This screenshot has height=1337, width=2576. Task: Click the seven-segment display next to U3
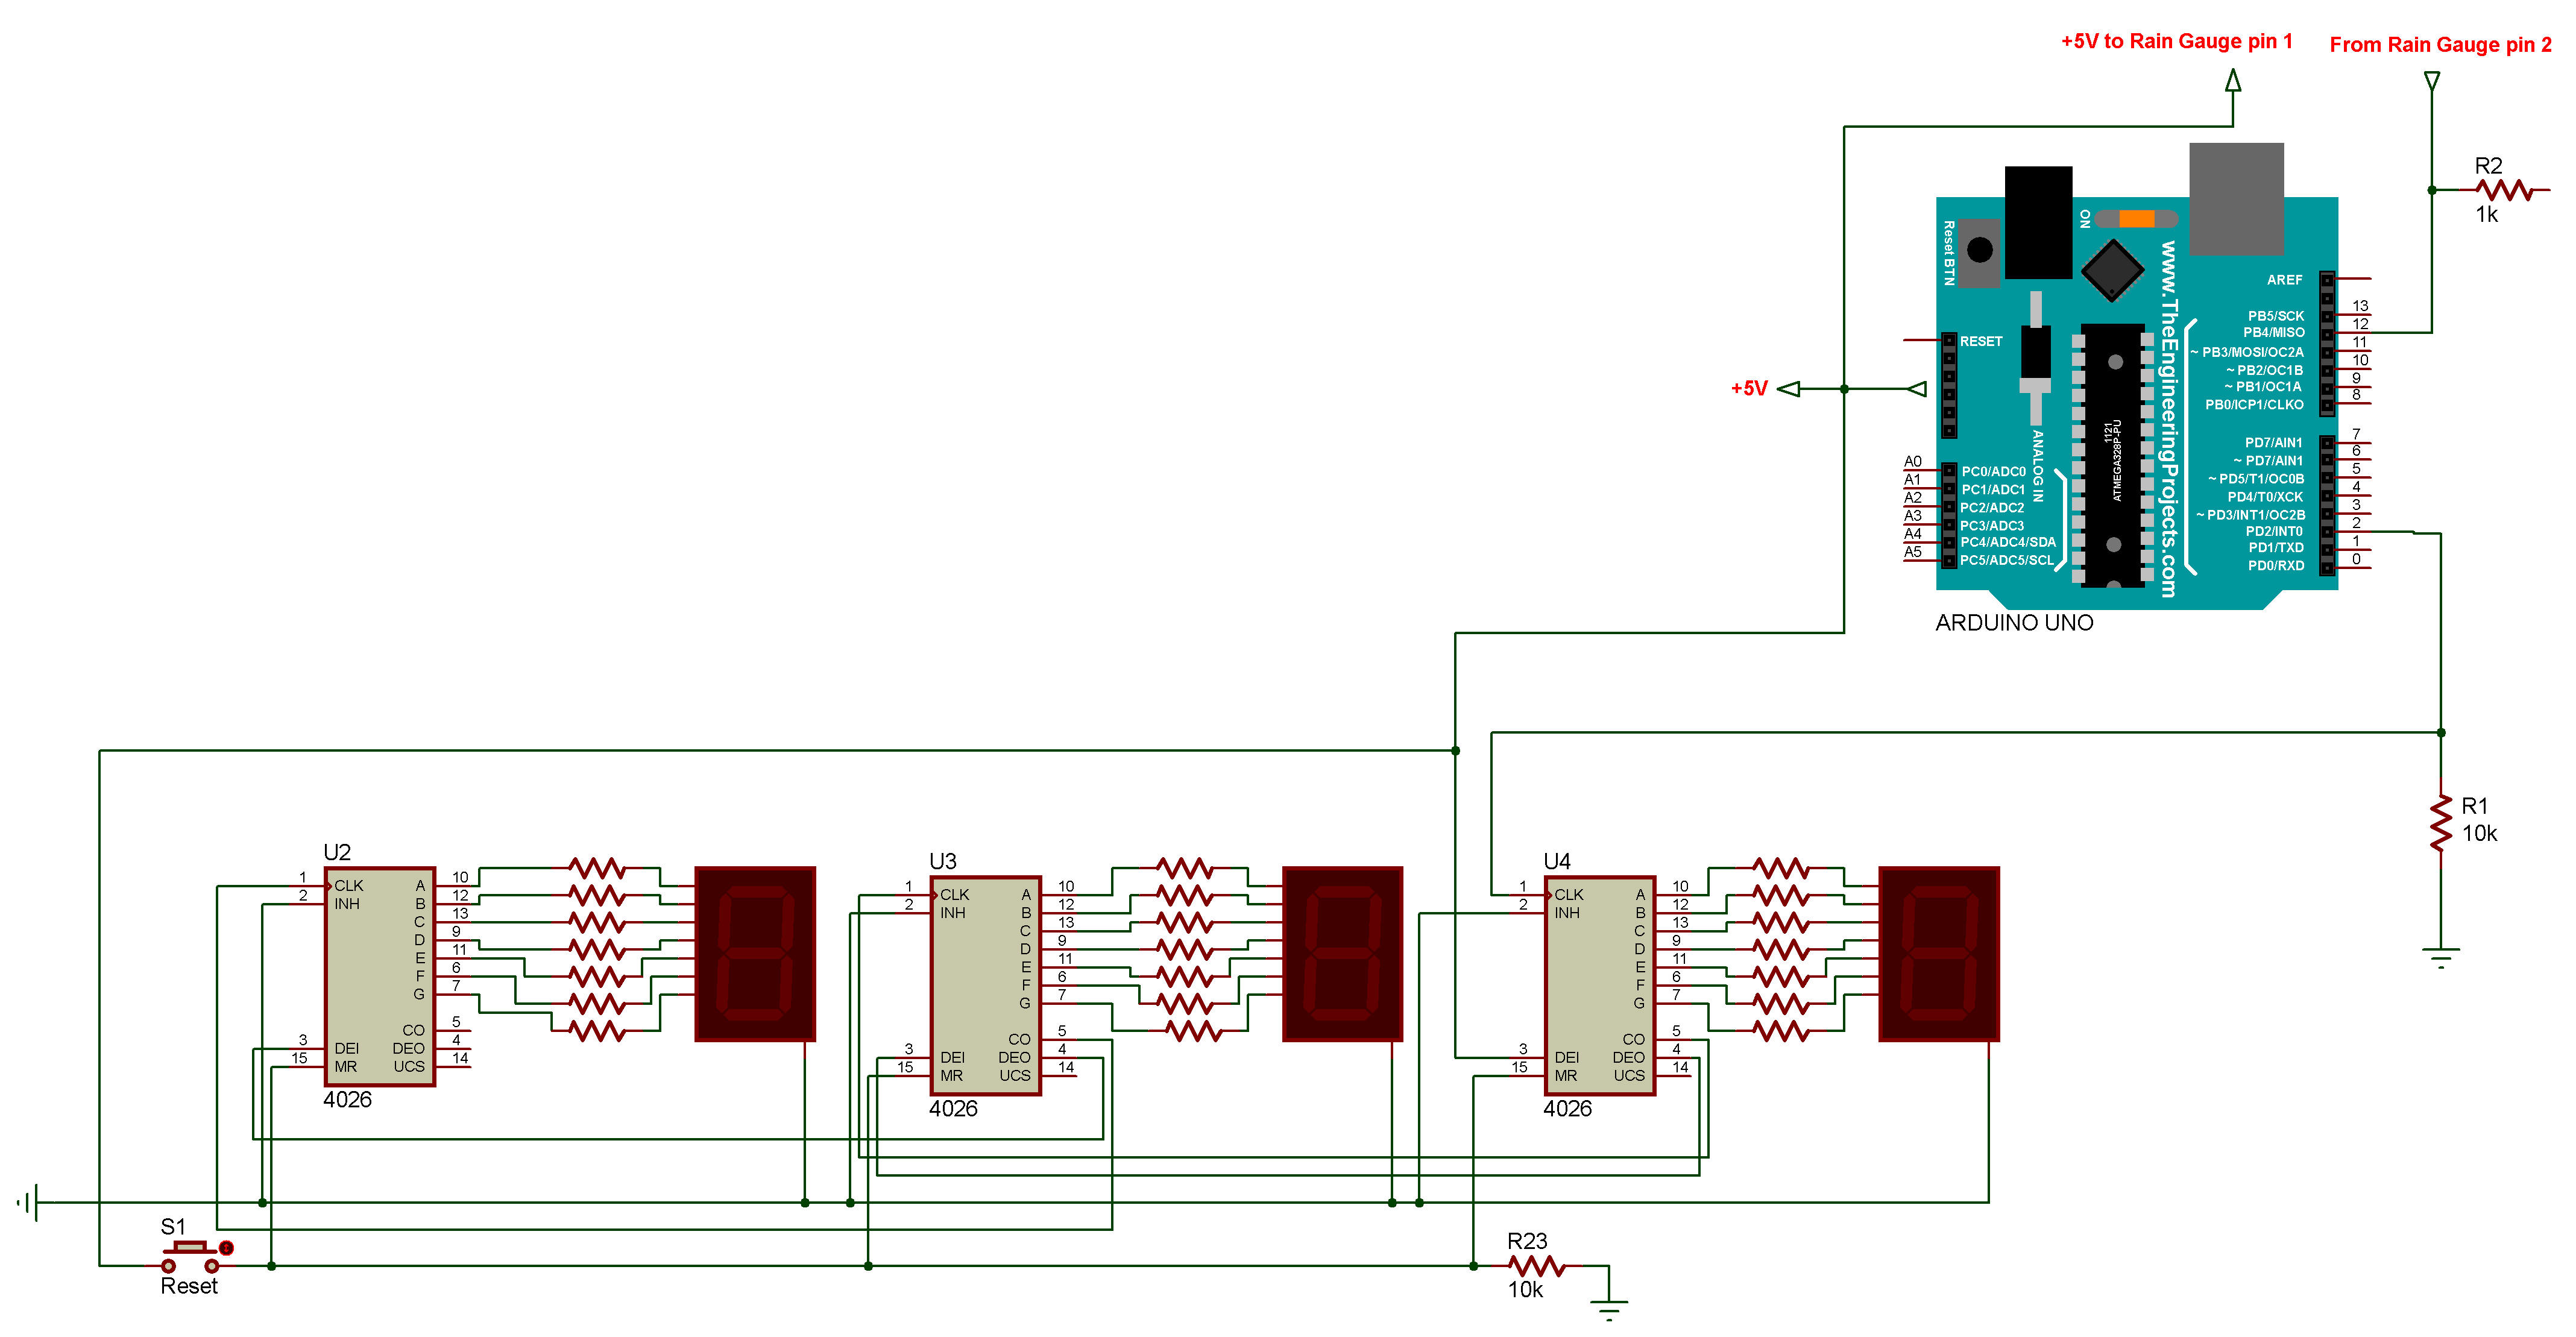click(1342, 954)
